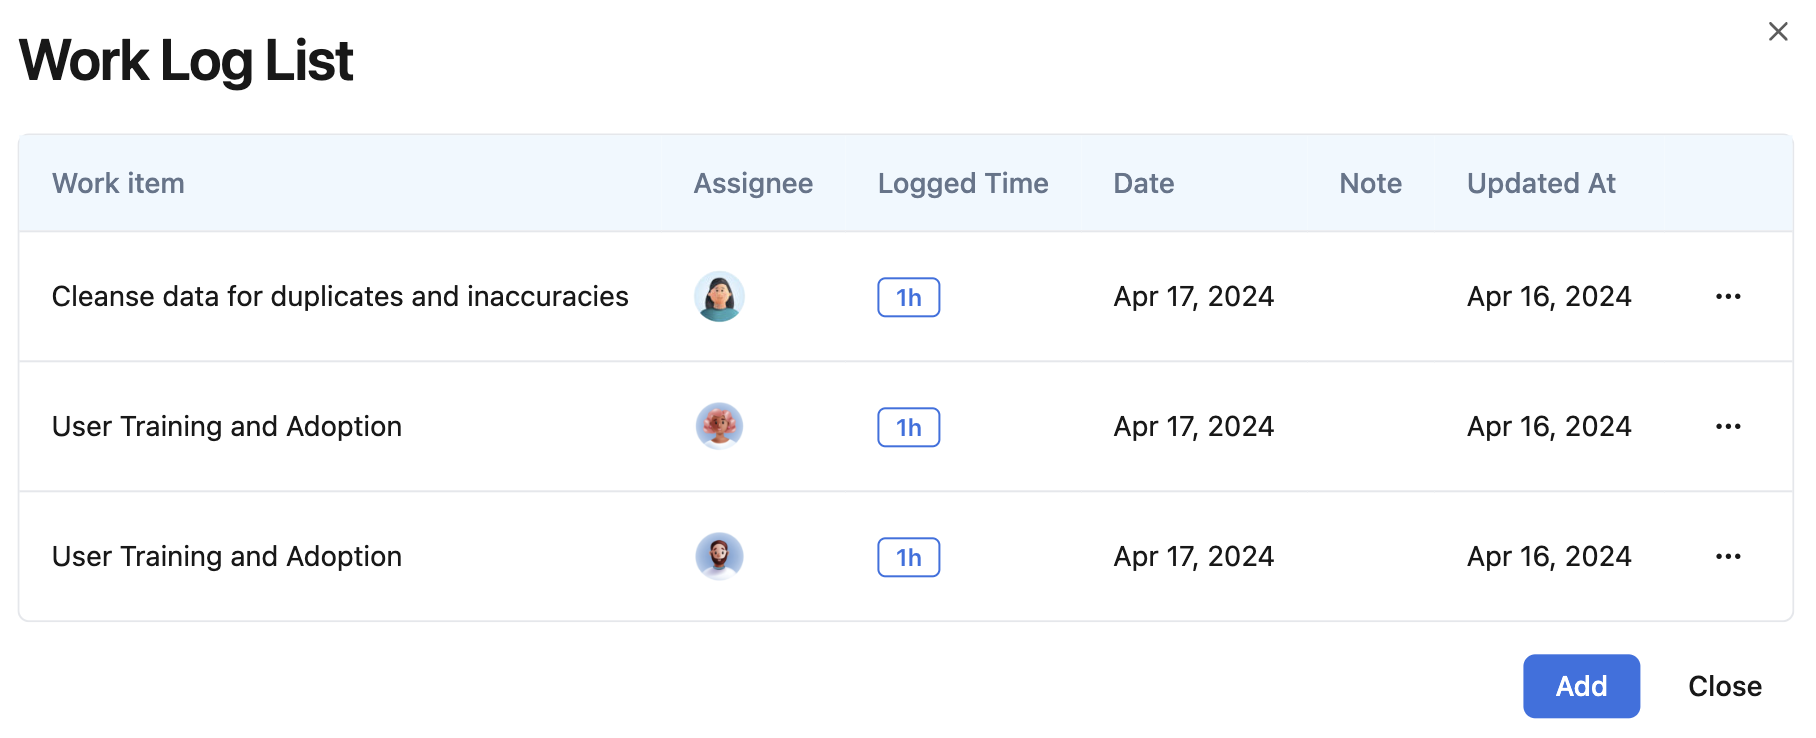Screen dimensions: 1816x738
Task: Click 1h badge in the bottom row
Action: coord(908,558)
